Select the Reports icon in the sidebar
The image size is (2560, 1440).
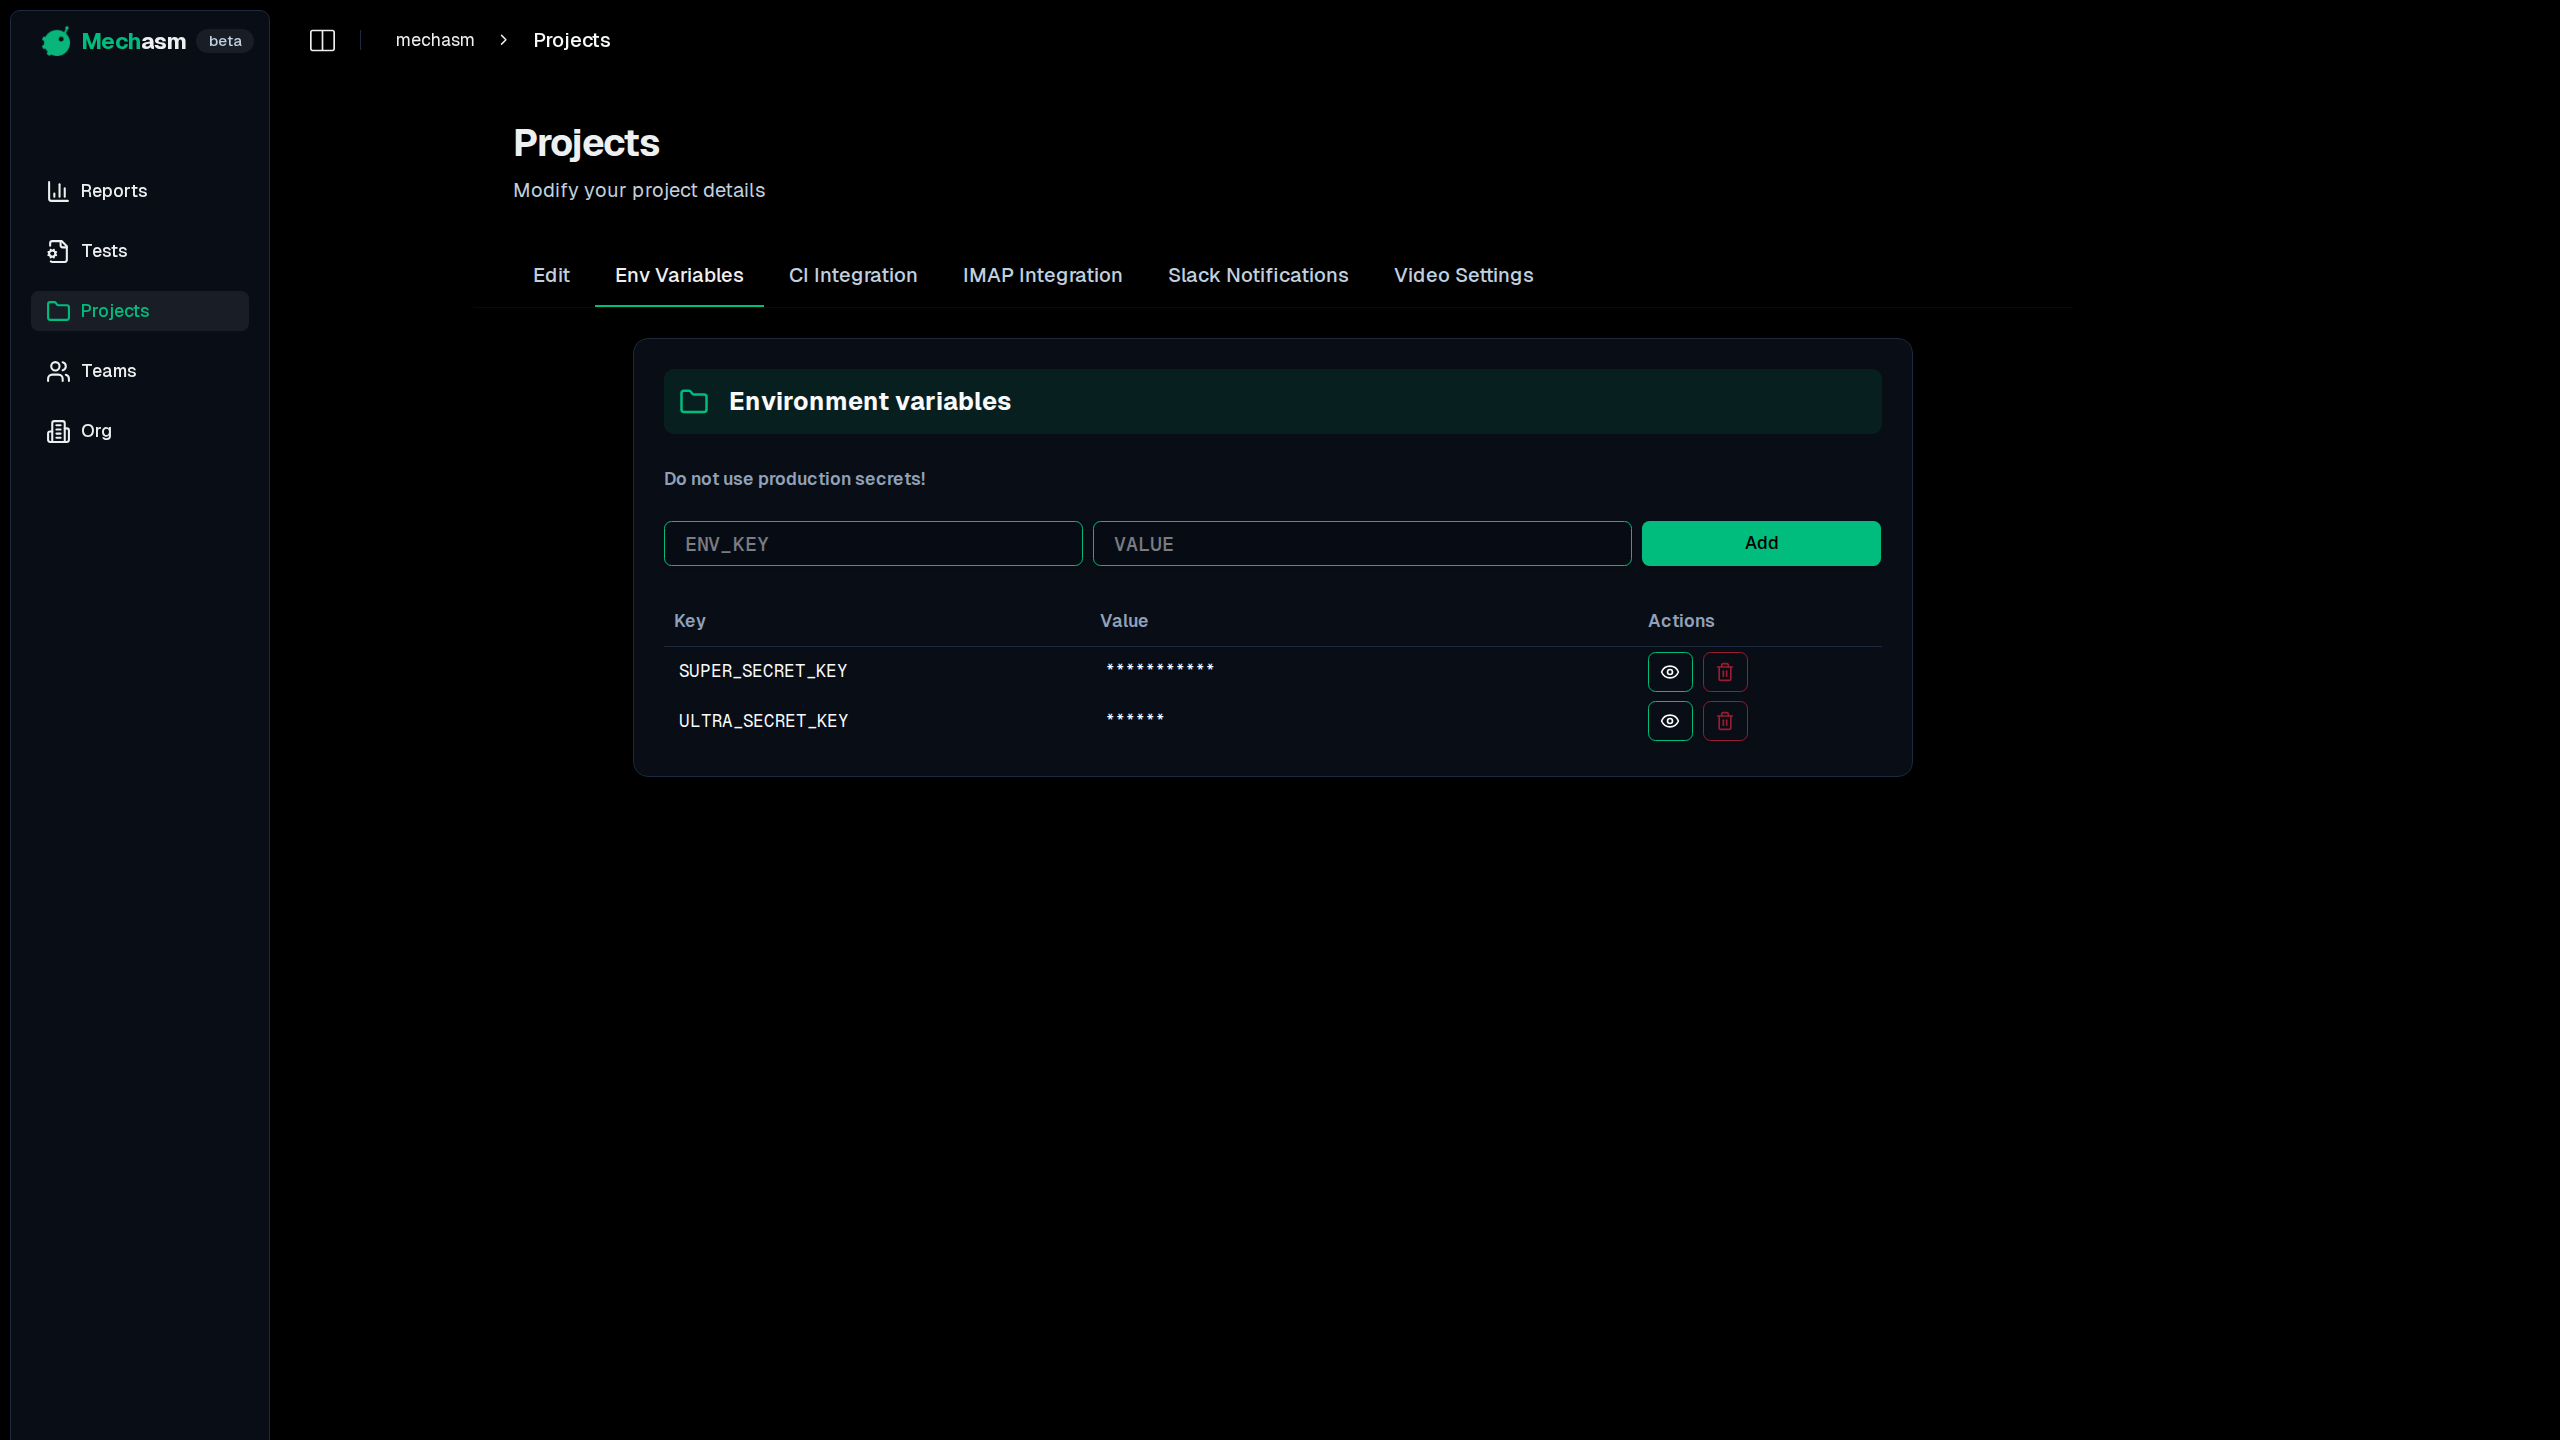(x=58, y=191)
